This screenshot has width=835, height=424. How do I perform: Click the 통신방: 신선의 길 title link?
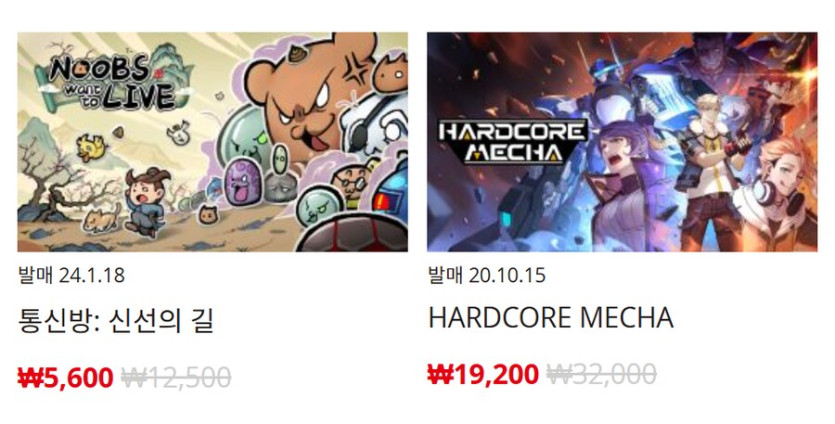116,321
